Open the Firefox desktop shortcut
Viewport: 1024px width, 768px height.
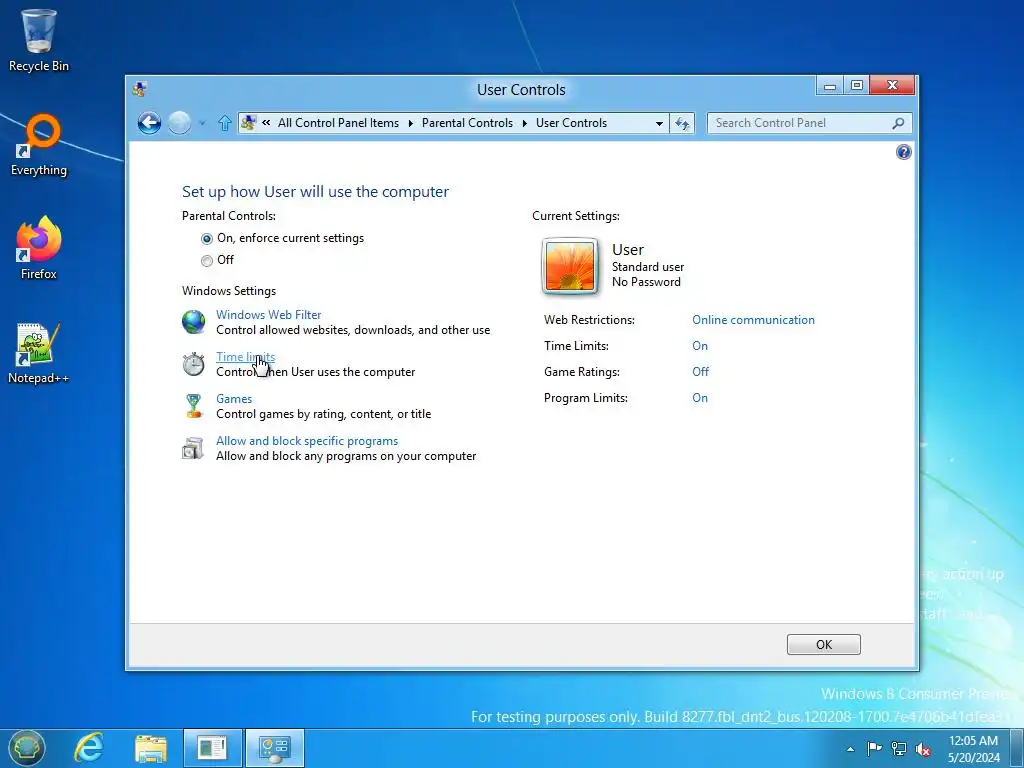pyautogui.click(x=39, y=248)
